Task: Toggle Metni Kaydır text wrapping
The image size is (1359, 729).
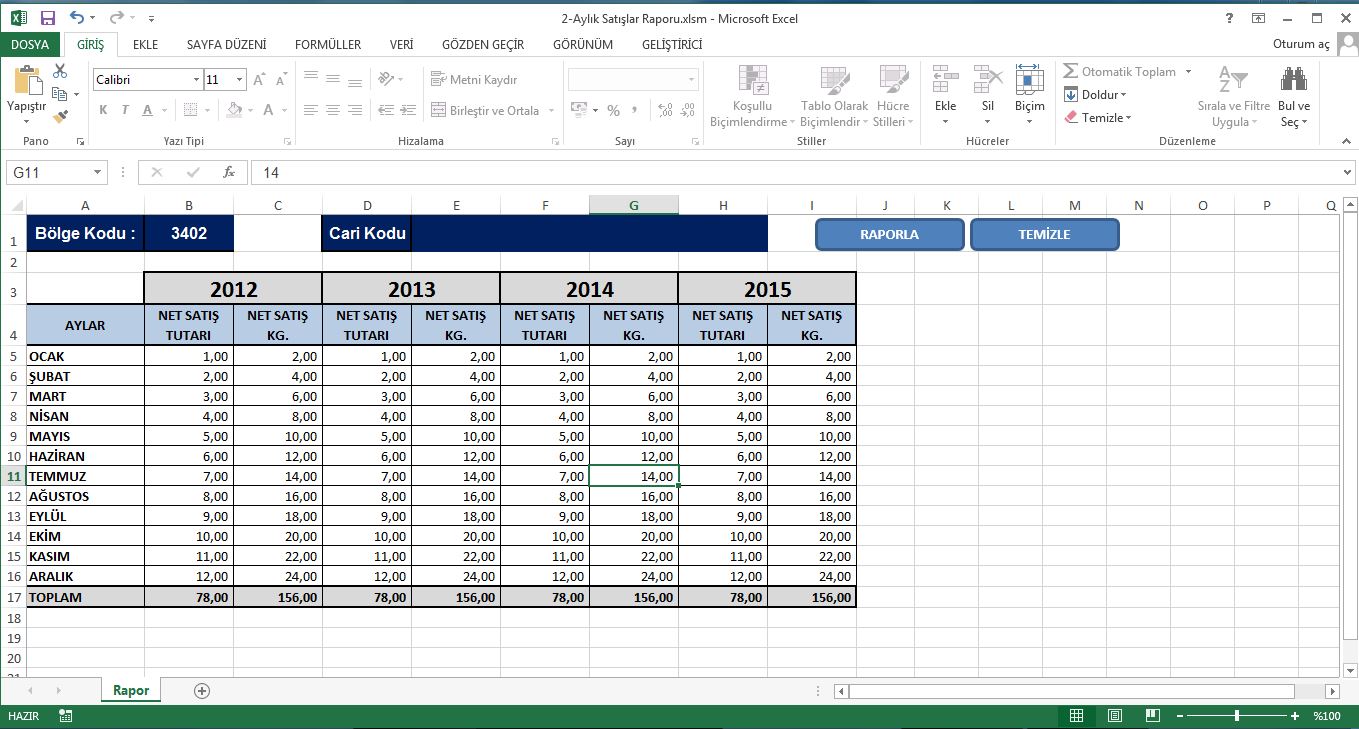Action: point(475,79)
